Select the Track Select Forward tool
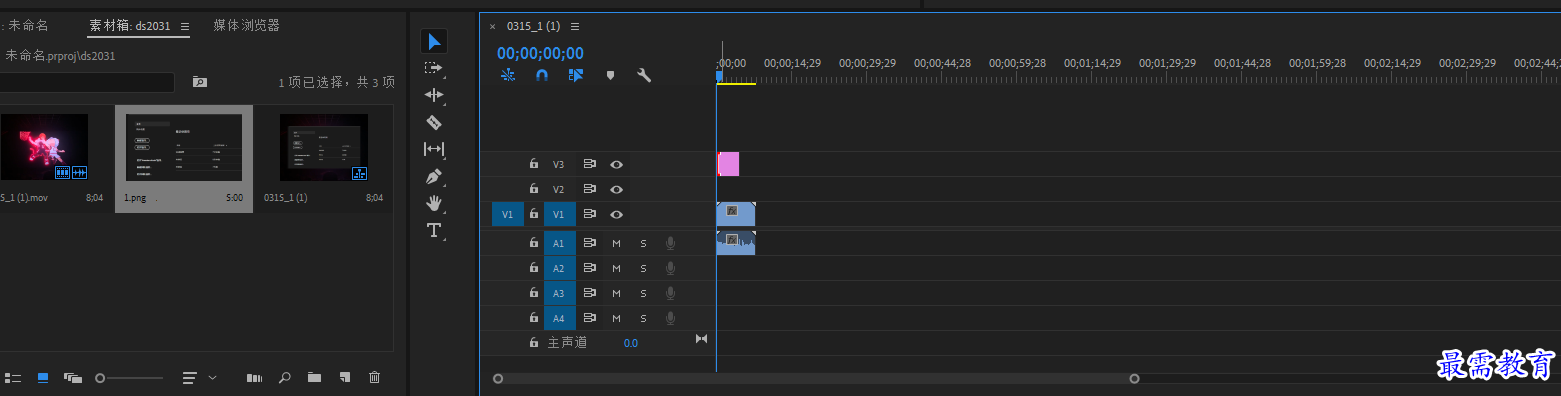Viewport: 1561px width, 396px height. click(x=434, y=68)
